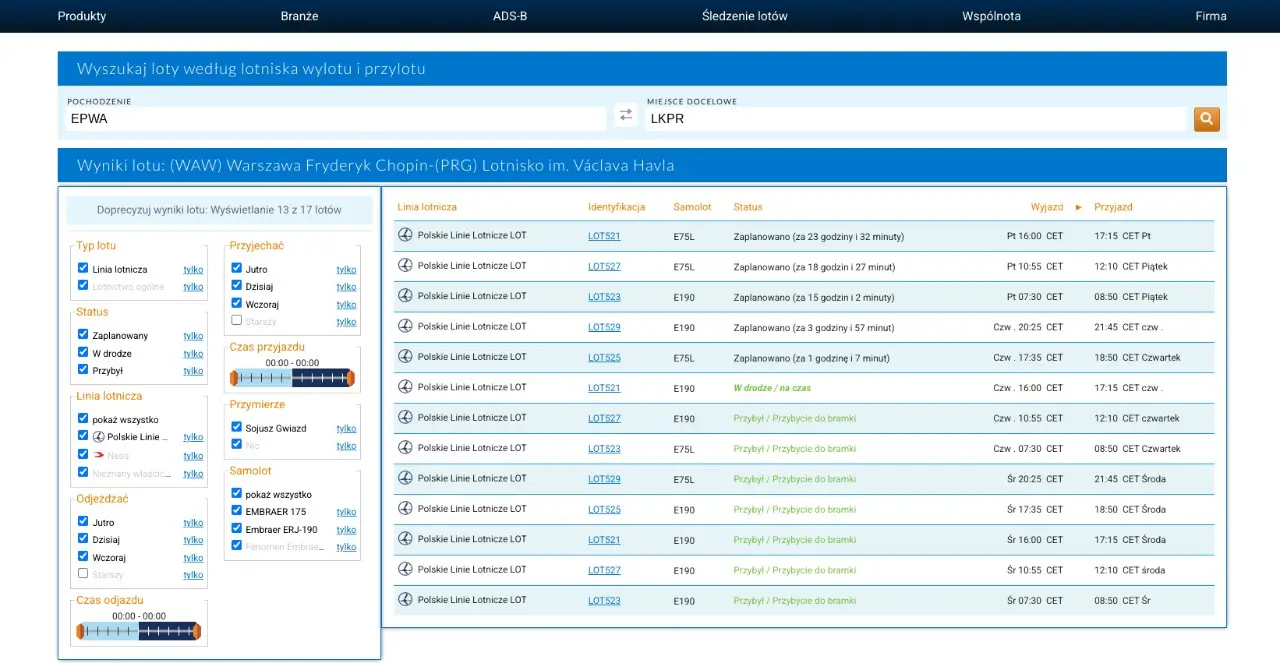Image resolution: width=1280 pixels, height=663 pixels.
Task: Toggle the 'Przybył' status checkbox
Action: [83, 369]
